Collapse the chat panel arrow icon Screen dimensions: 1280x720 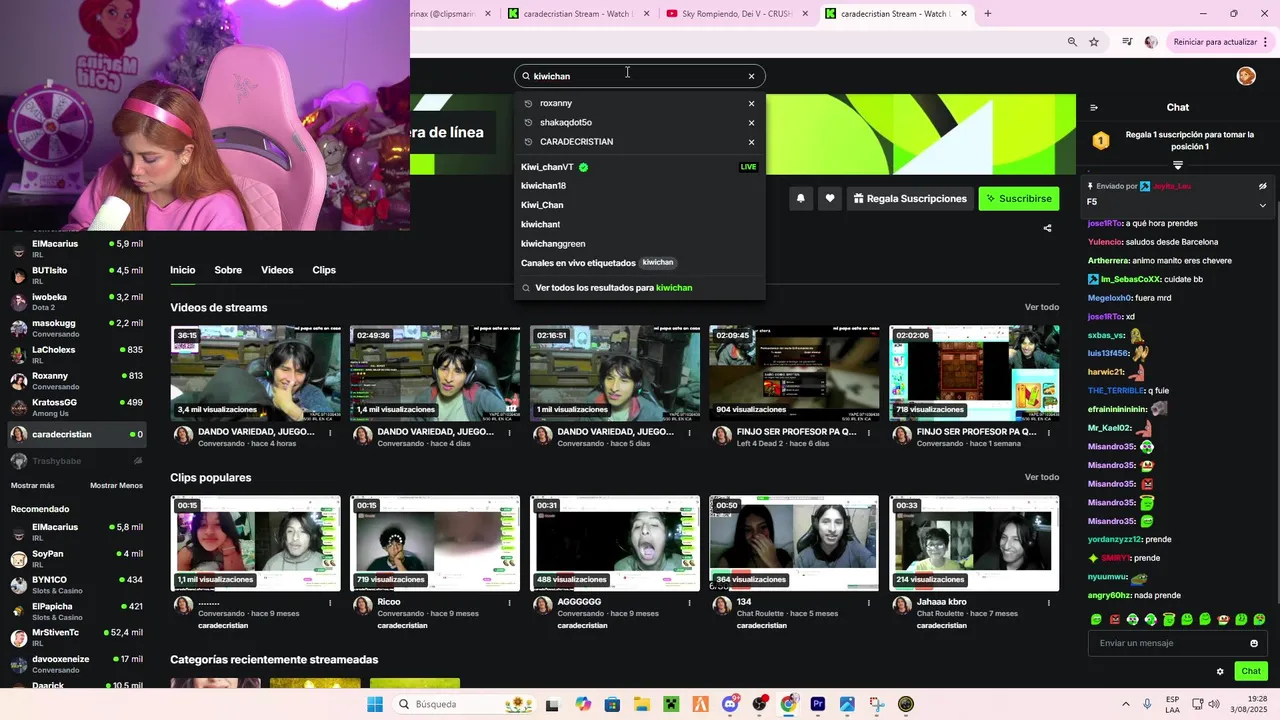(x=1093, y=108)
